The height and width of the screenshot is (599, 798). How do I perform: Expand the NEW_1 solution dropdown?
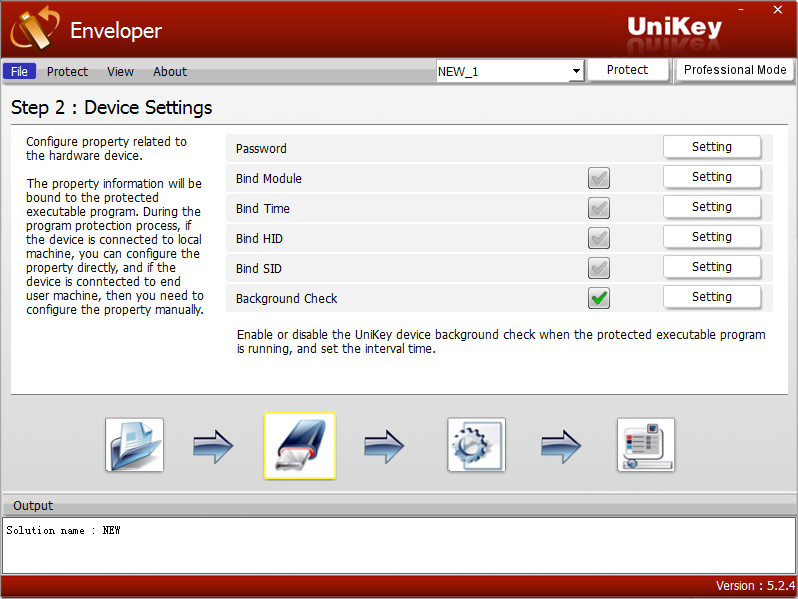(x=576, y=71)
